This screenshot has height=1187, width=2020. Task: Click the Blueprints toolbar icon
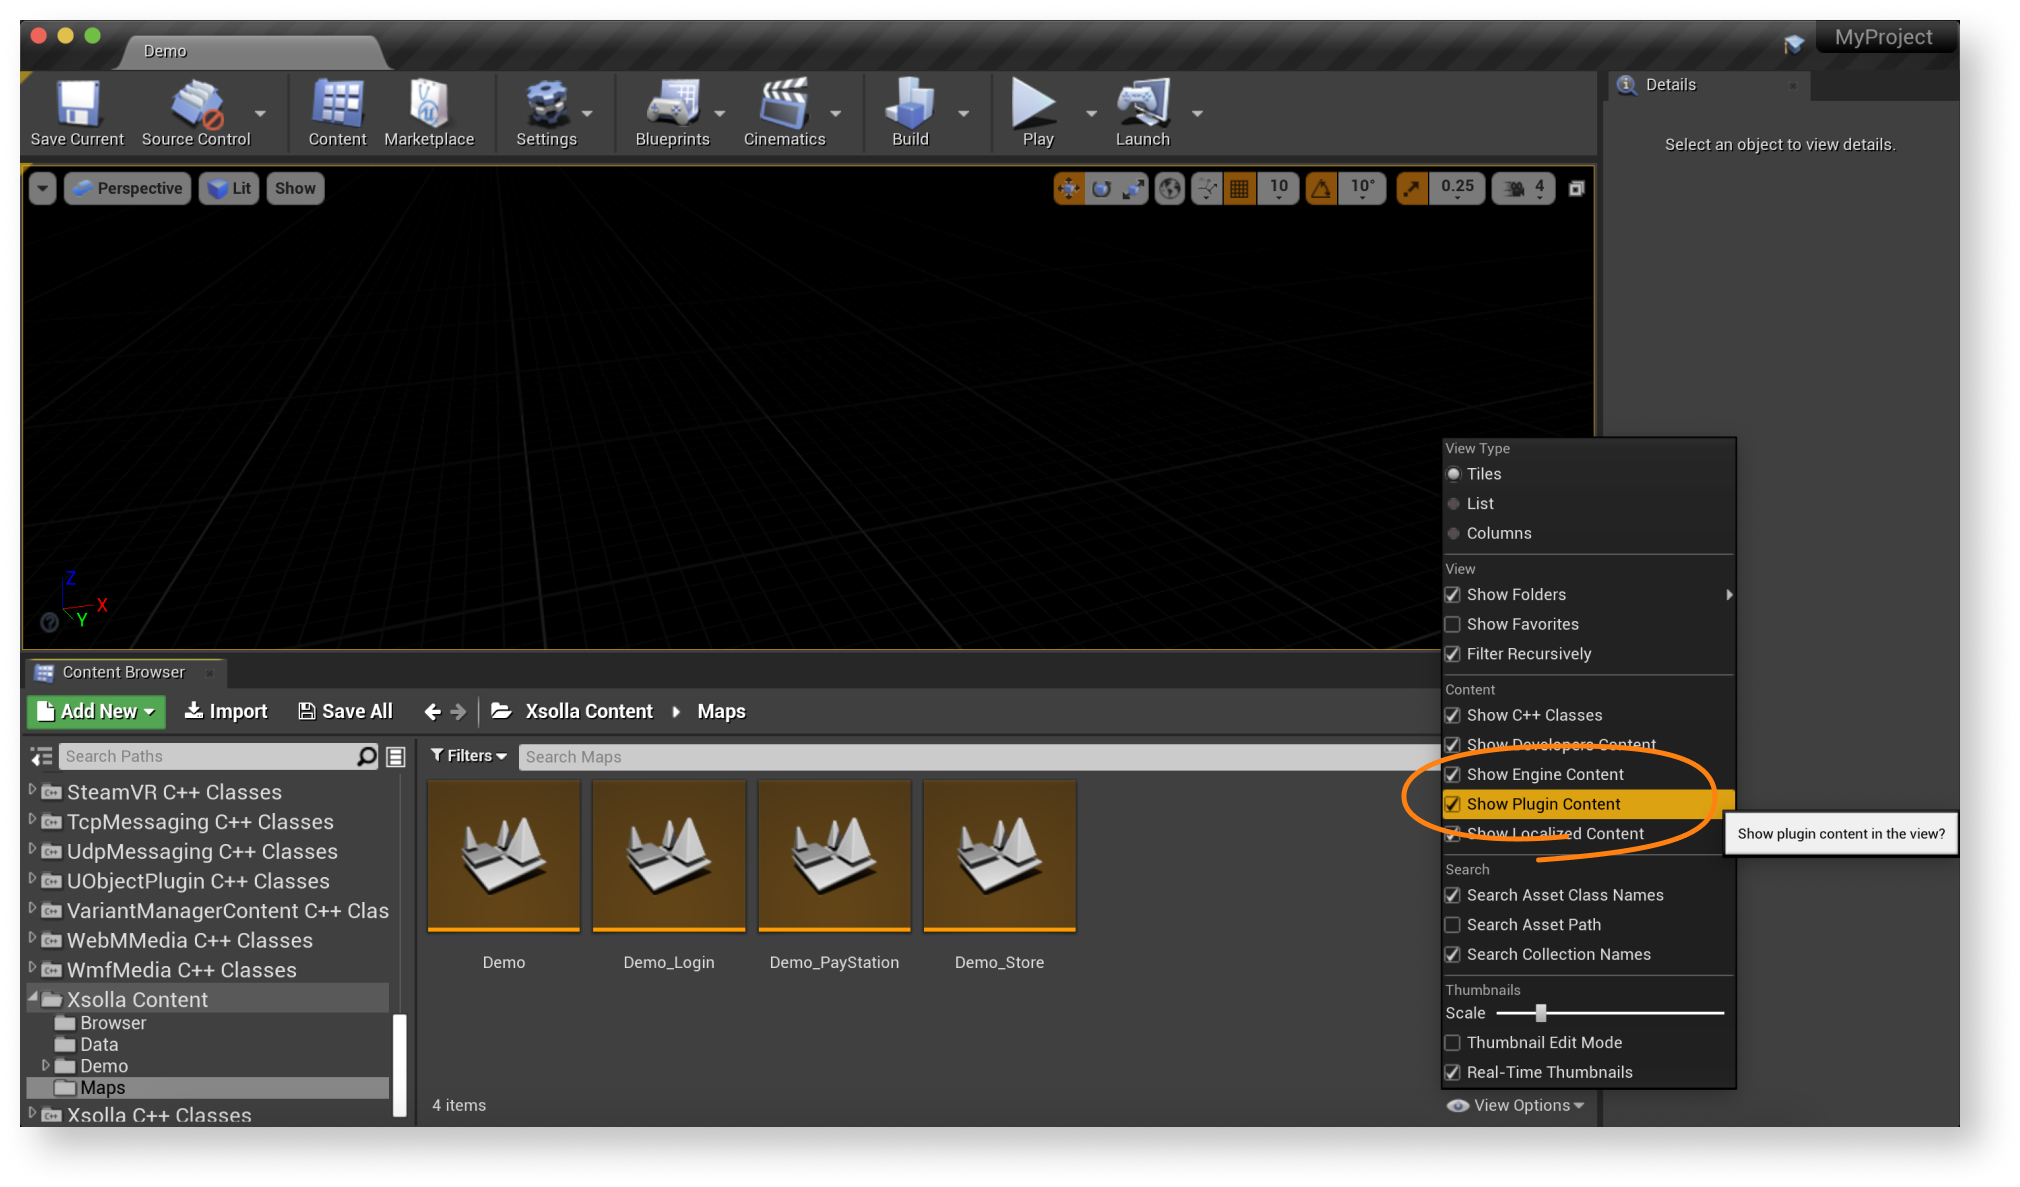(671, 105)
